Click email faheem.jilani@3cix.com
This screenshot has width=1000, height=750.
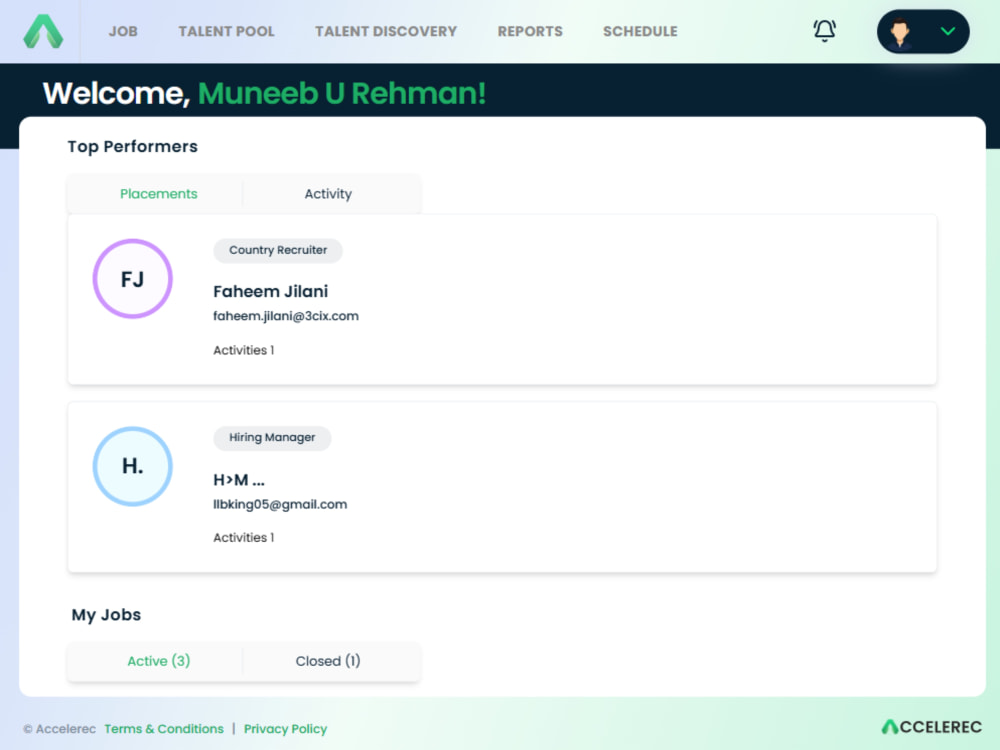pos(286,316)
